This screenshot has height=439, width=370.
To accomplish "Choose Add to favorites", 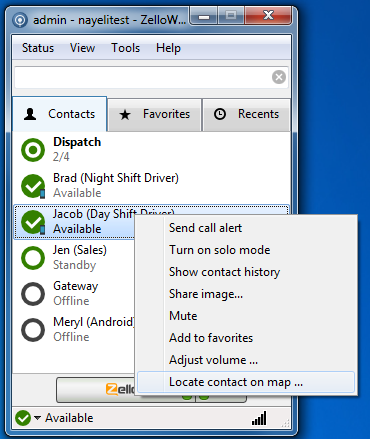I will pos(246,338).
